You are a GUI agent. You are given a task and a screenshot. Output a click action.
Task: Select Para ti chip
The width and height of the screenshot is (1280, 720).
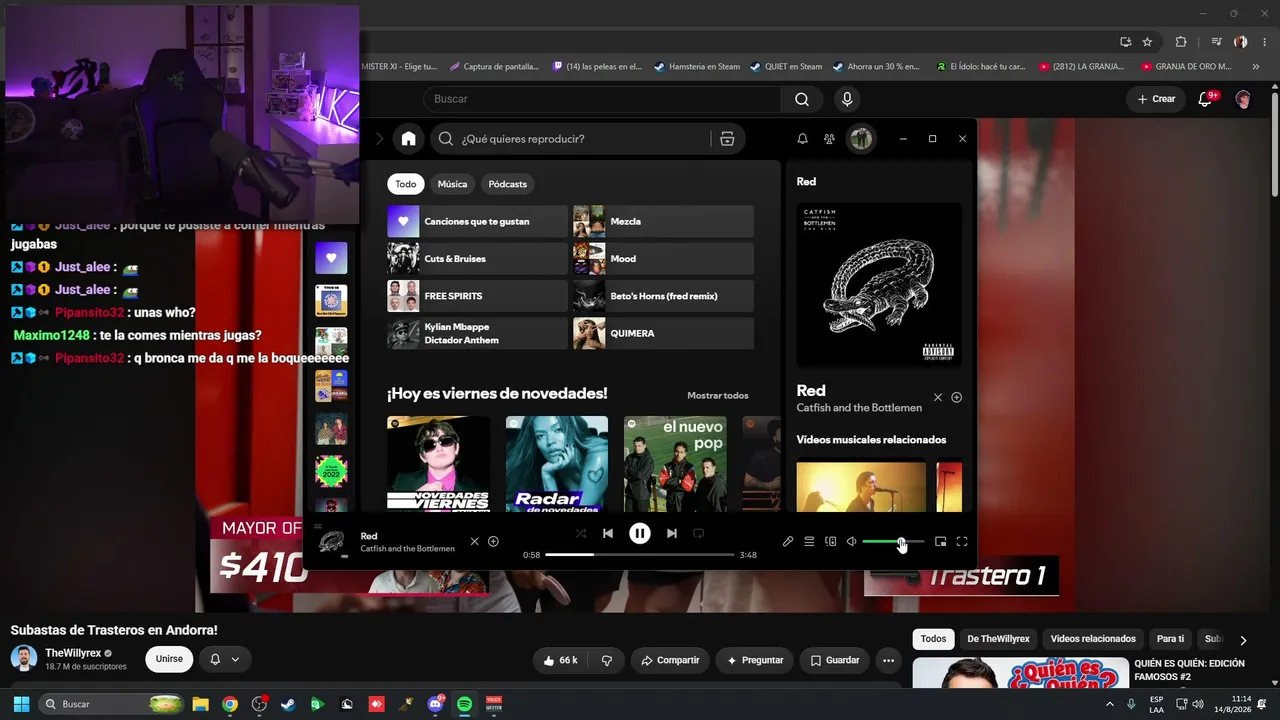point(1170,639)
